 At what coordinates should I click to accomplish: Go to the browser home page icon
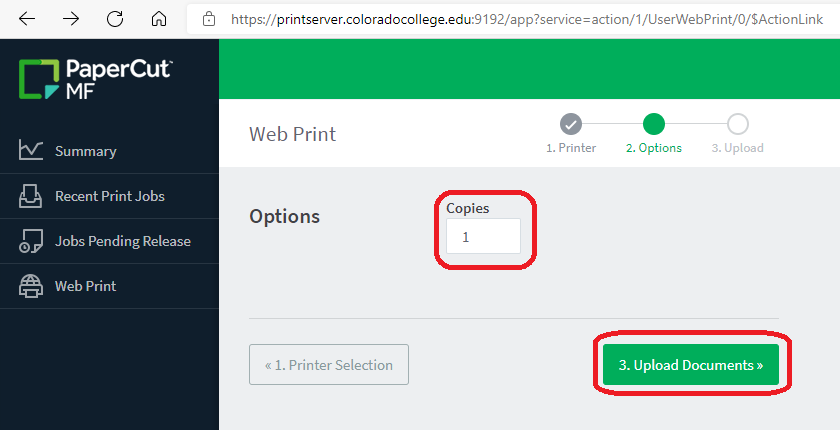point(159,19)
